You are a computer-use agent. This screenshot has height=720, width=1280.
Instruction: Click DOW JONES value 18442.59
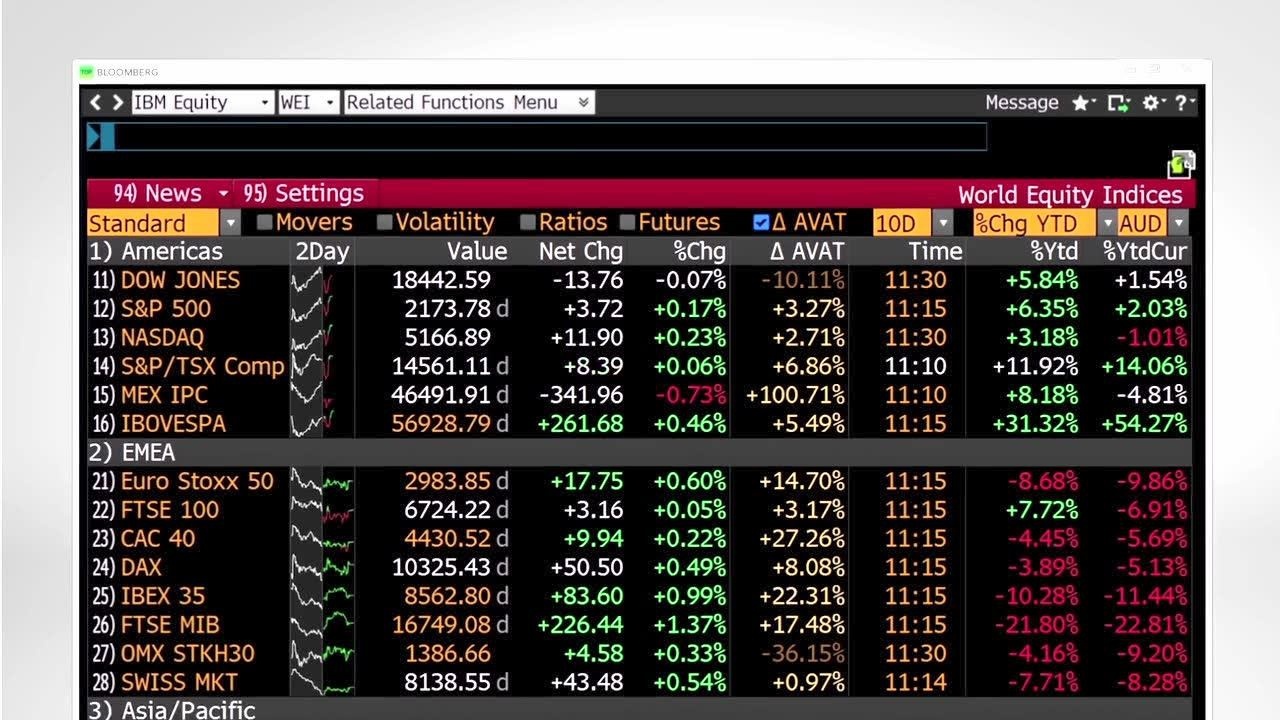point(441,281)
